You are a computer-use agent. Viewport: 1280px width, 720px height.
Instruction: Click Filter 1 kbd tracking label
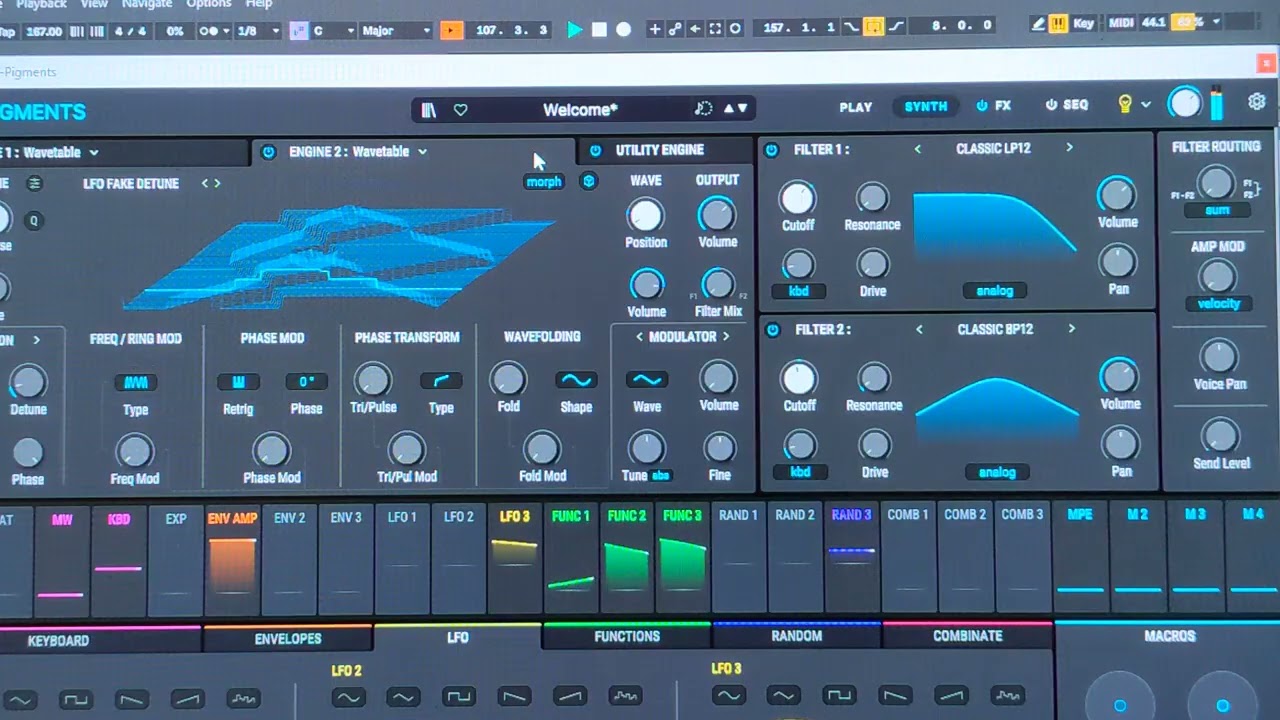(x=798, y=291)
